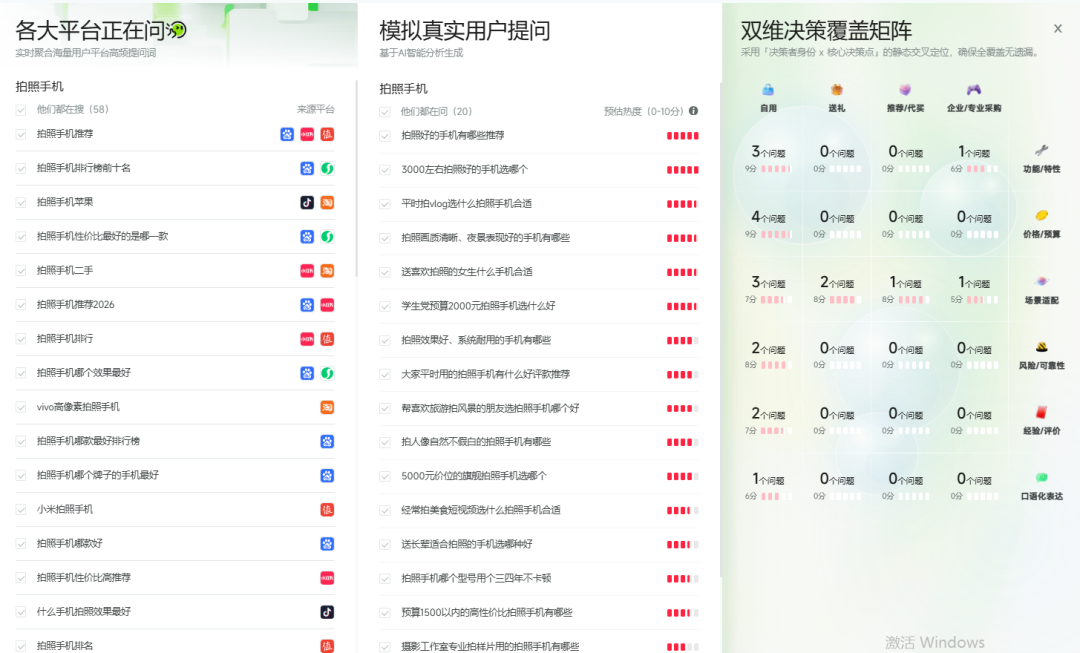This screenshot has height=653, width=1080.
Task: Select question 学生党预算2000元拍照手机选什么好
Action: tap(478, 306)
